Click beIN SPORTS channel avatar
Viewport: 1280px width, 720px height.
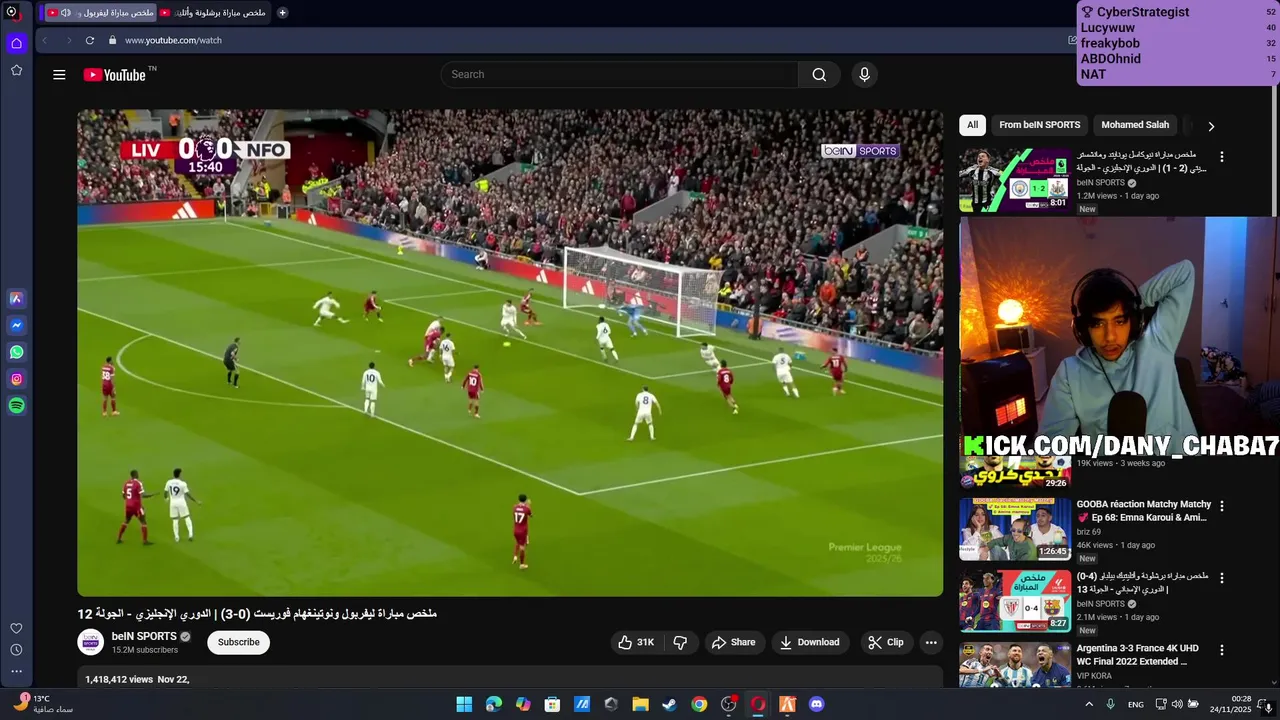(91, 642)
